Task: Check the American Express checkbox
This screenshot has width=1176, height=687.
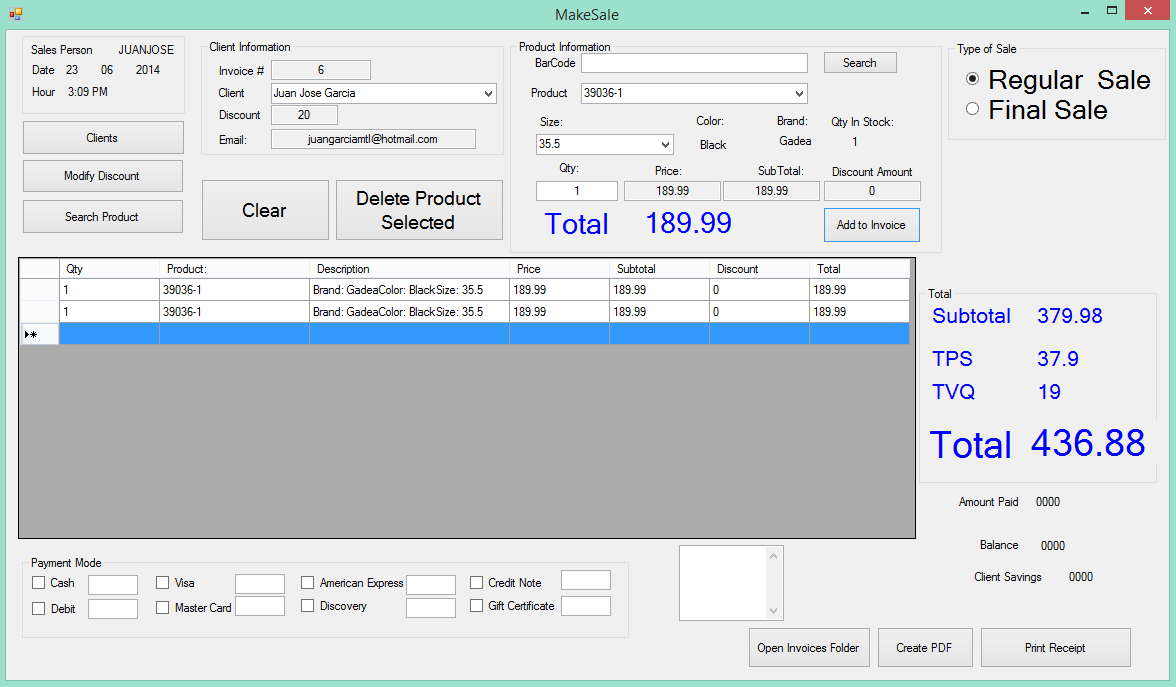Action: pos(308,583)
